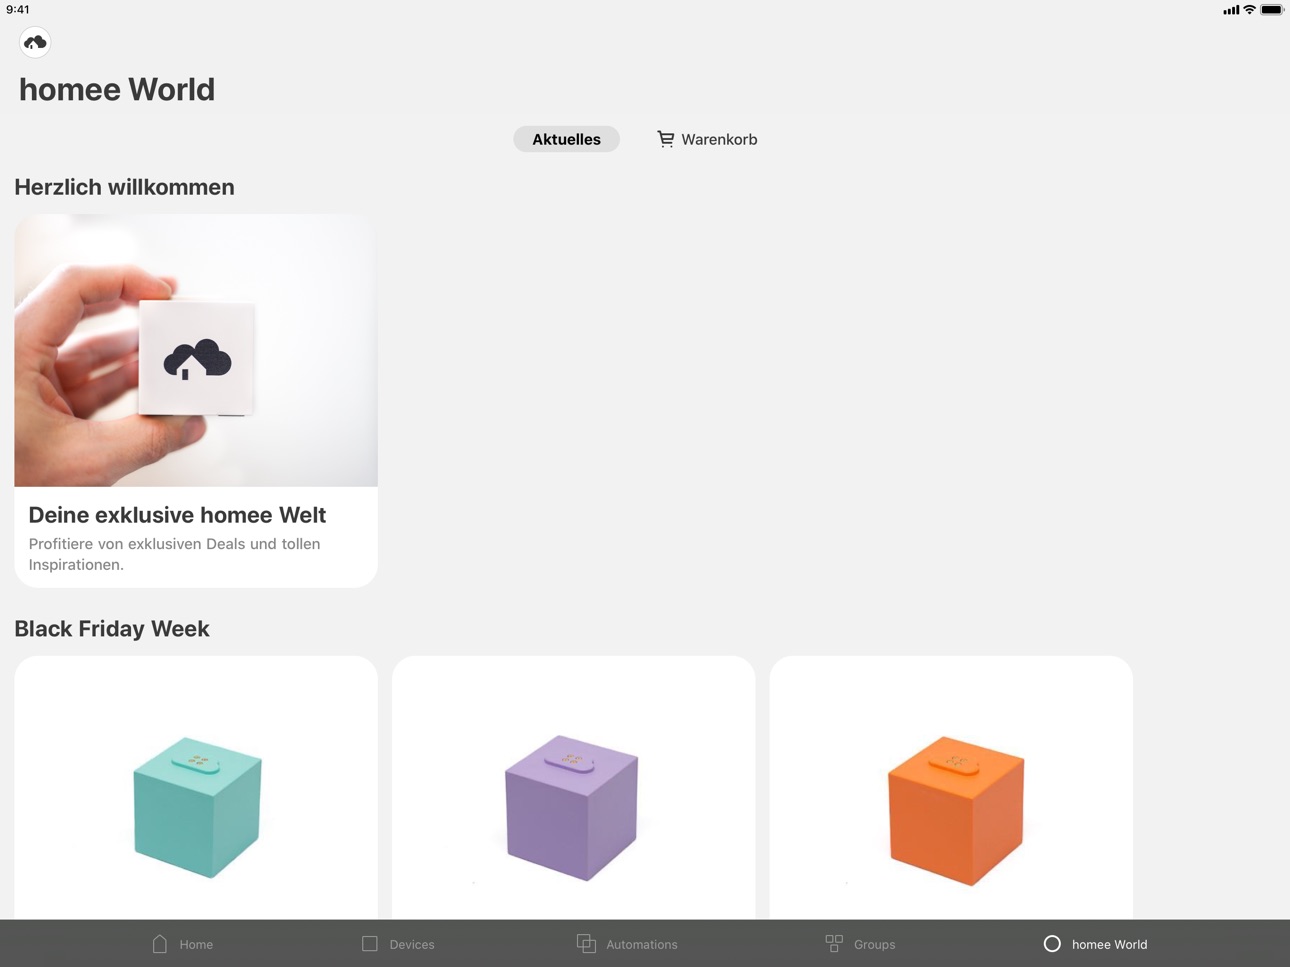Tap the orange homee cube product card
This screenshot has width=1290, height=967.
tap(951, 788)
